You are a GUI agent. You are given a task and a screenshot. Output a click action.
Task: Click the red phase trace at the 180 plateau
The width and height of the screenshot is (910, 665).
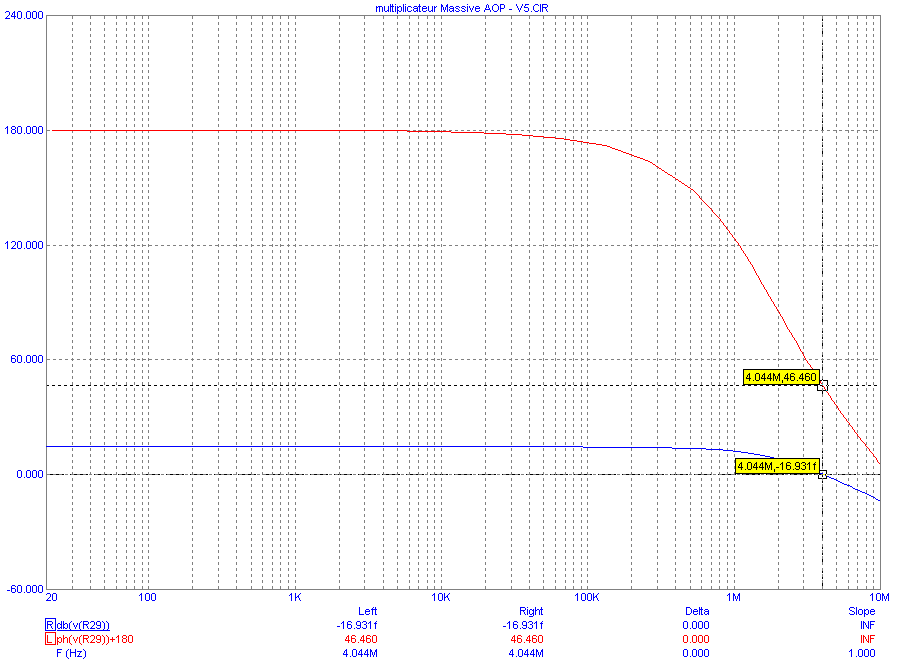pos(232,131)
